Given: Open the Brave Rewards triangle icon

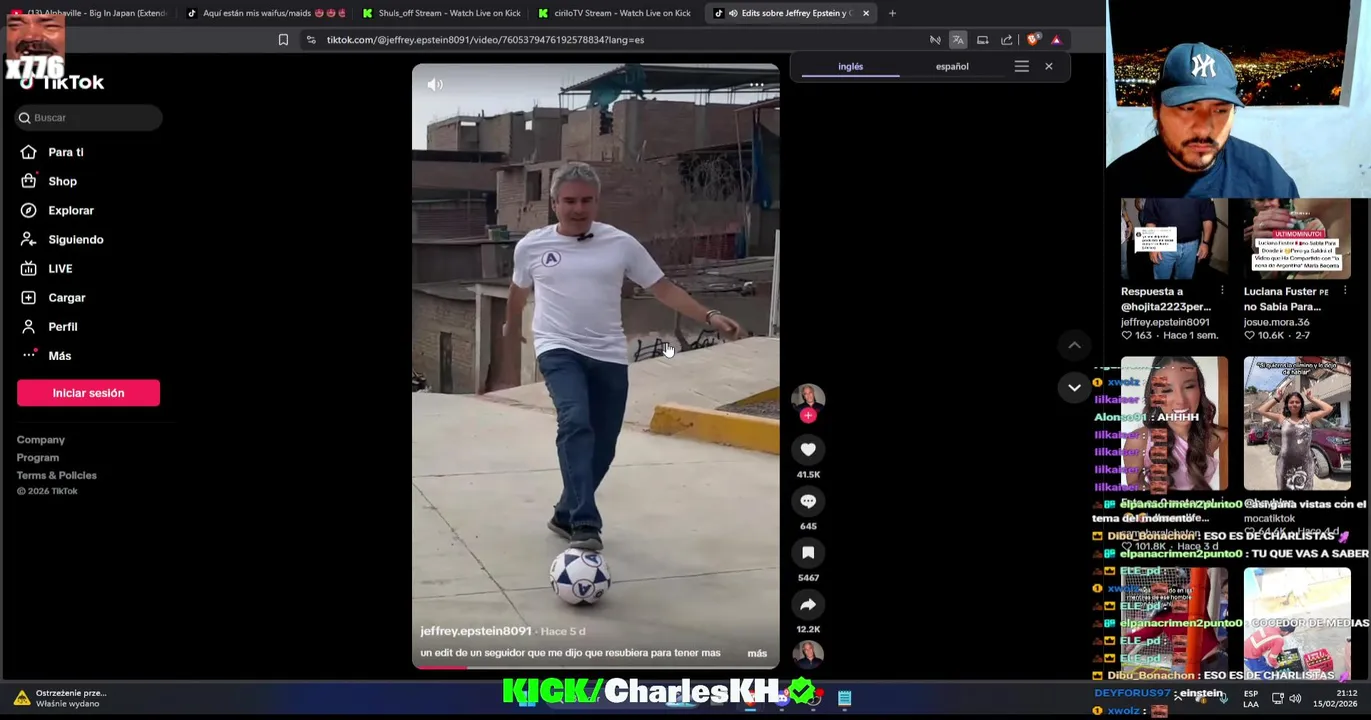Looking at the screenshot, I should coord(1056,40).
